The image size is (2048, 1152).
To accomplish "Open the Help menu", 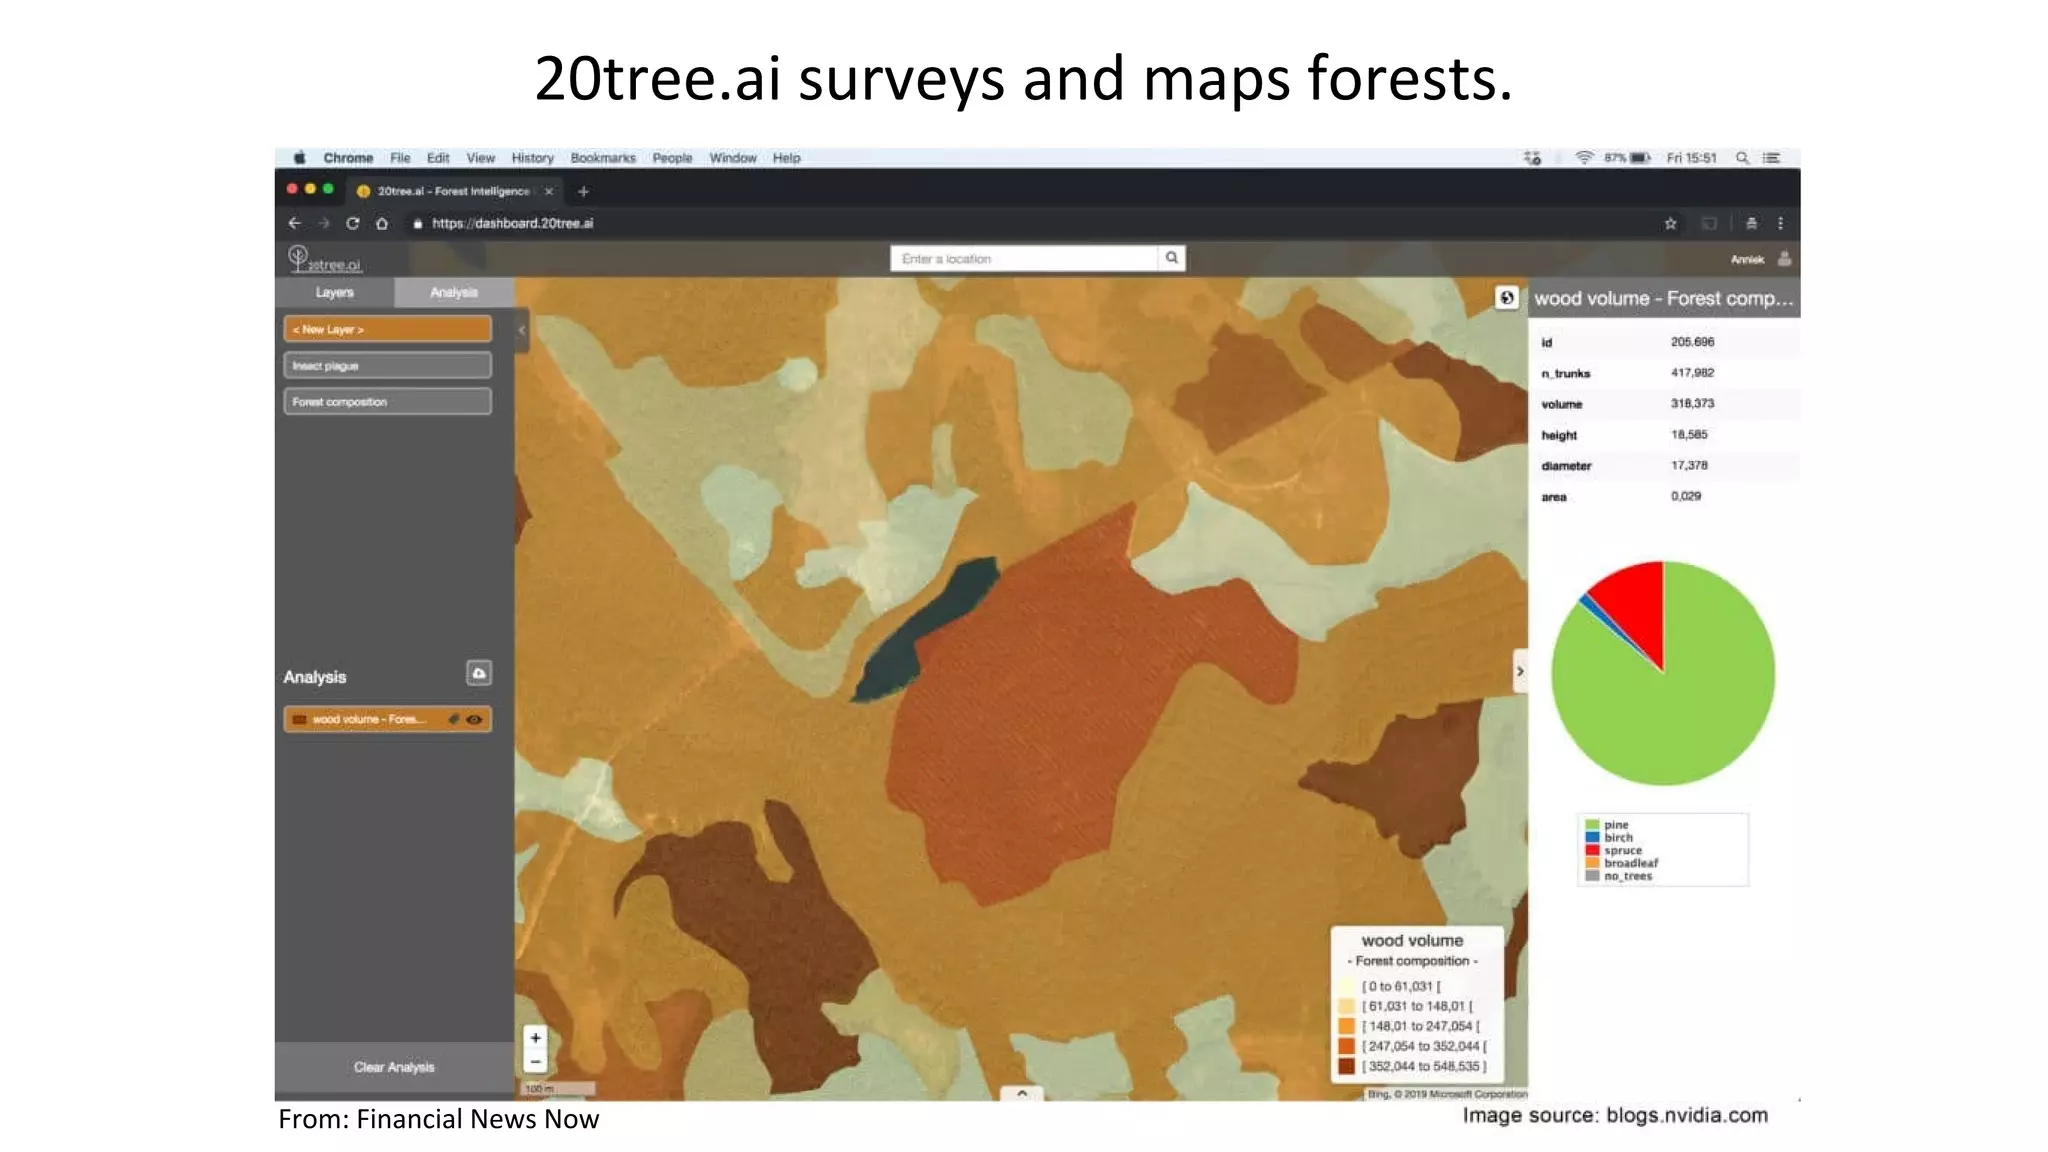I will point(786,158).
